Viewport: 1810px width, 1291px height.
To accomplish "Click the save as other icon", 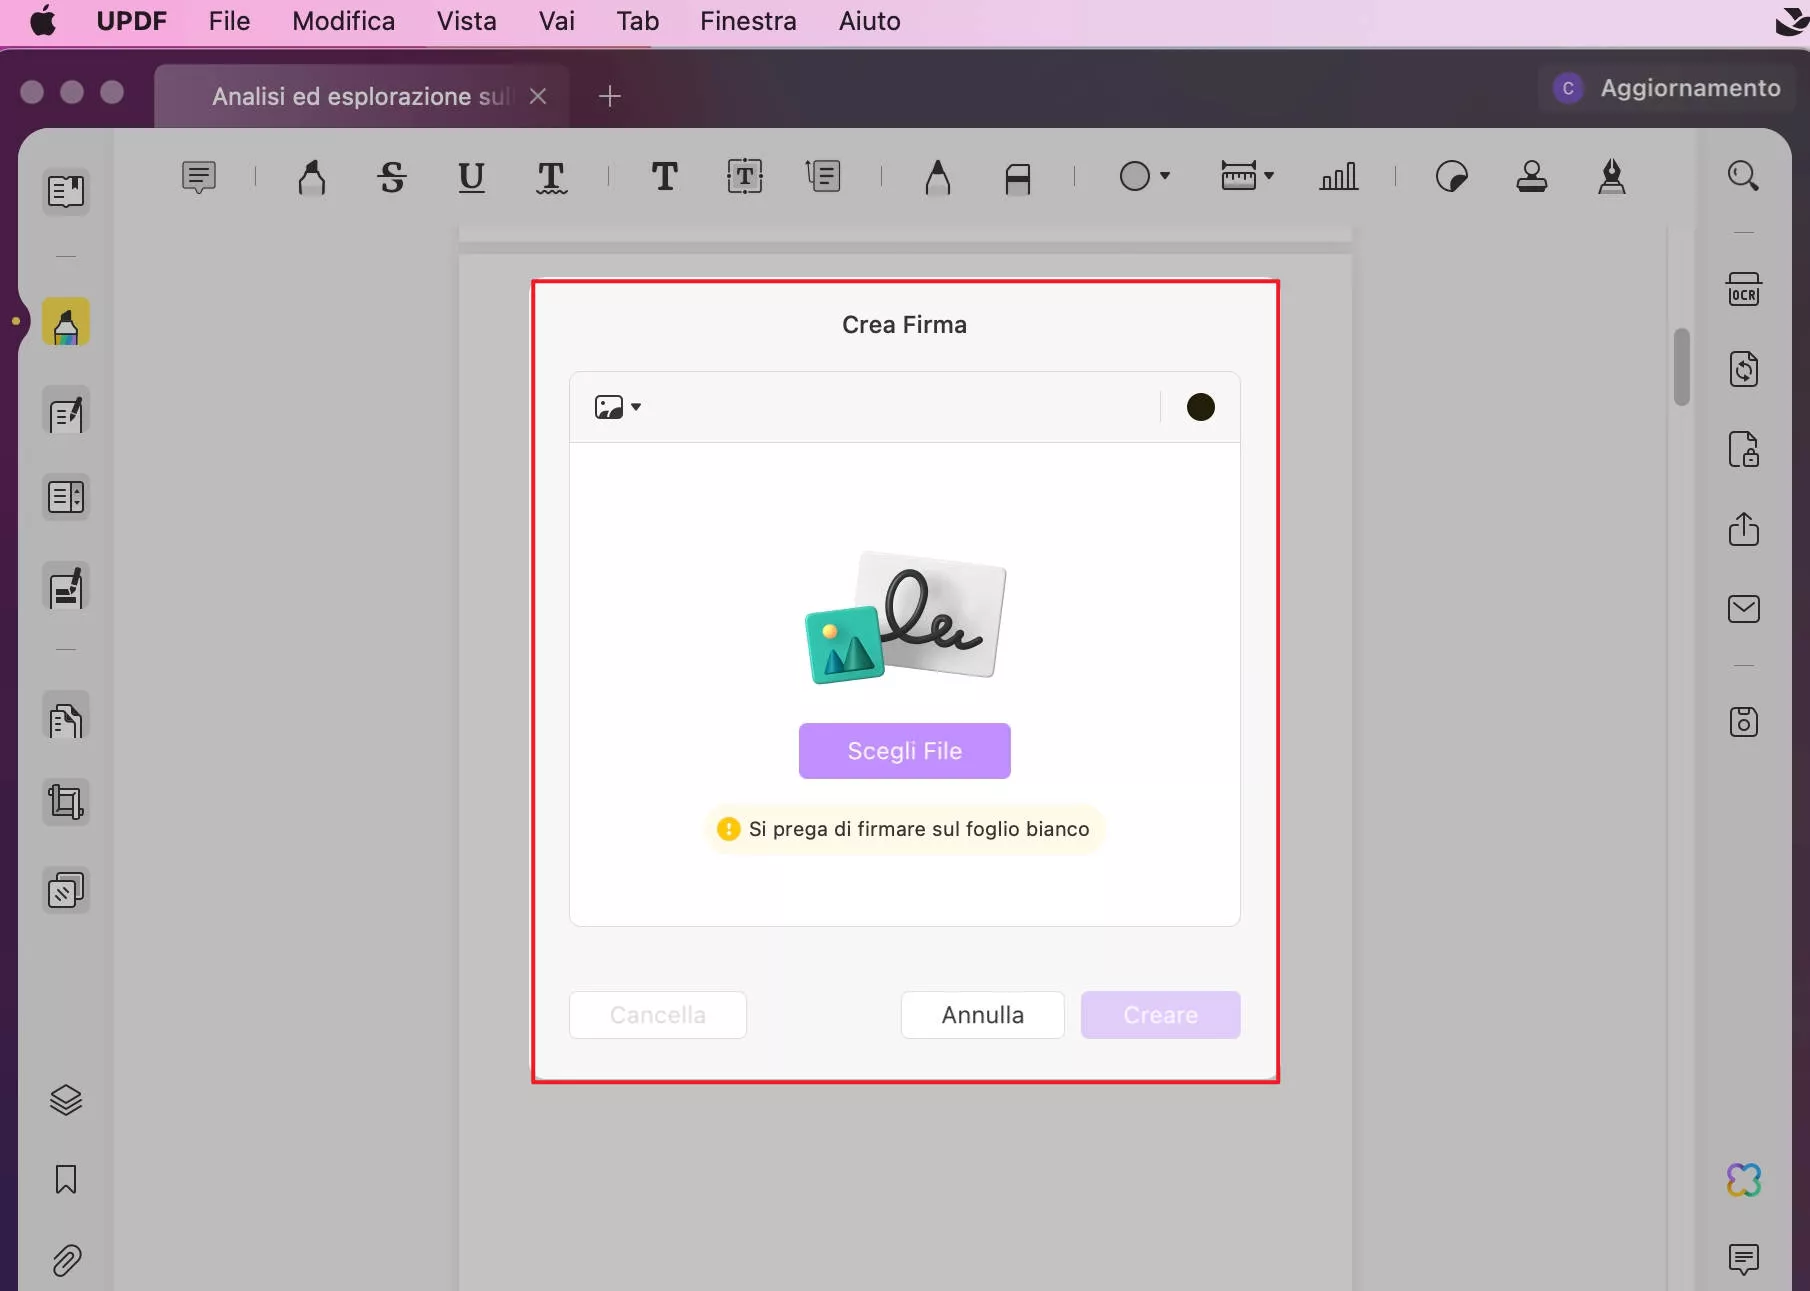I will point(1744,722).
